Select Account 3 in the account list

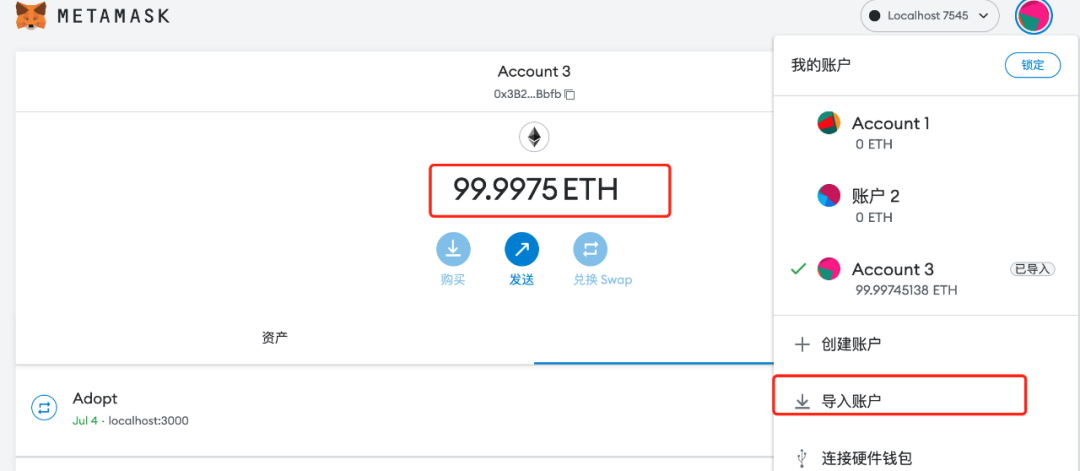click(926, 278)
